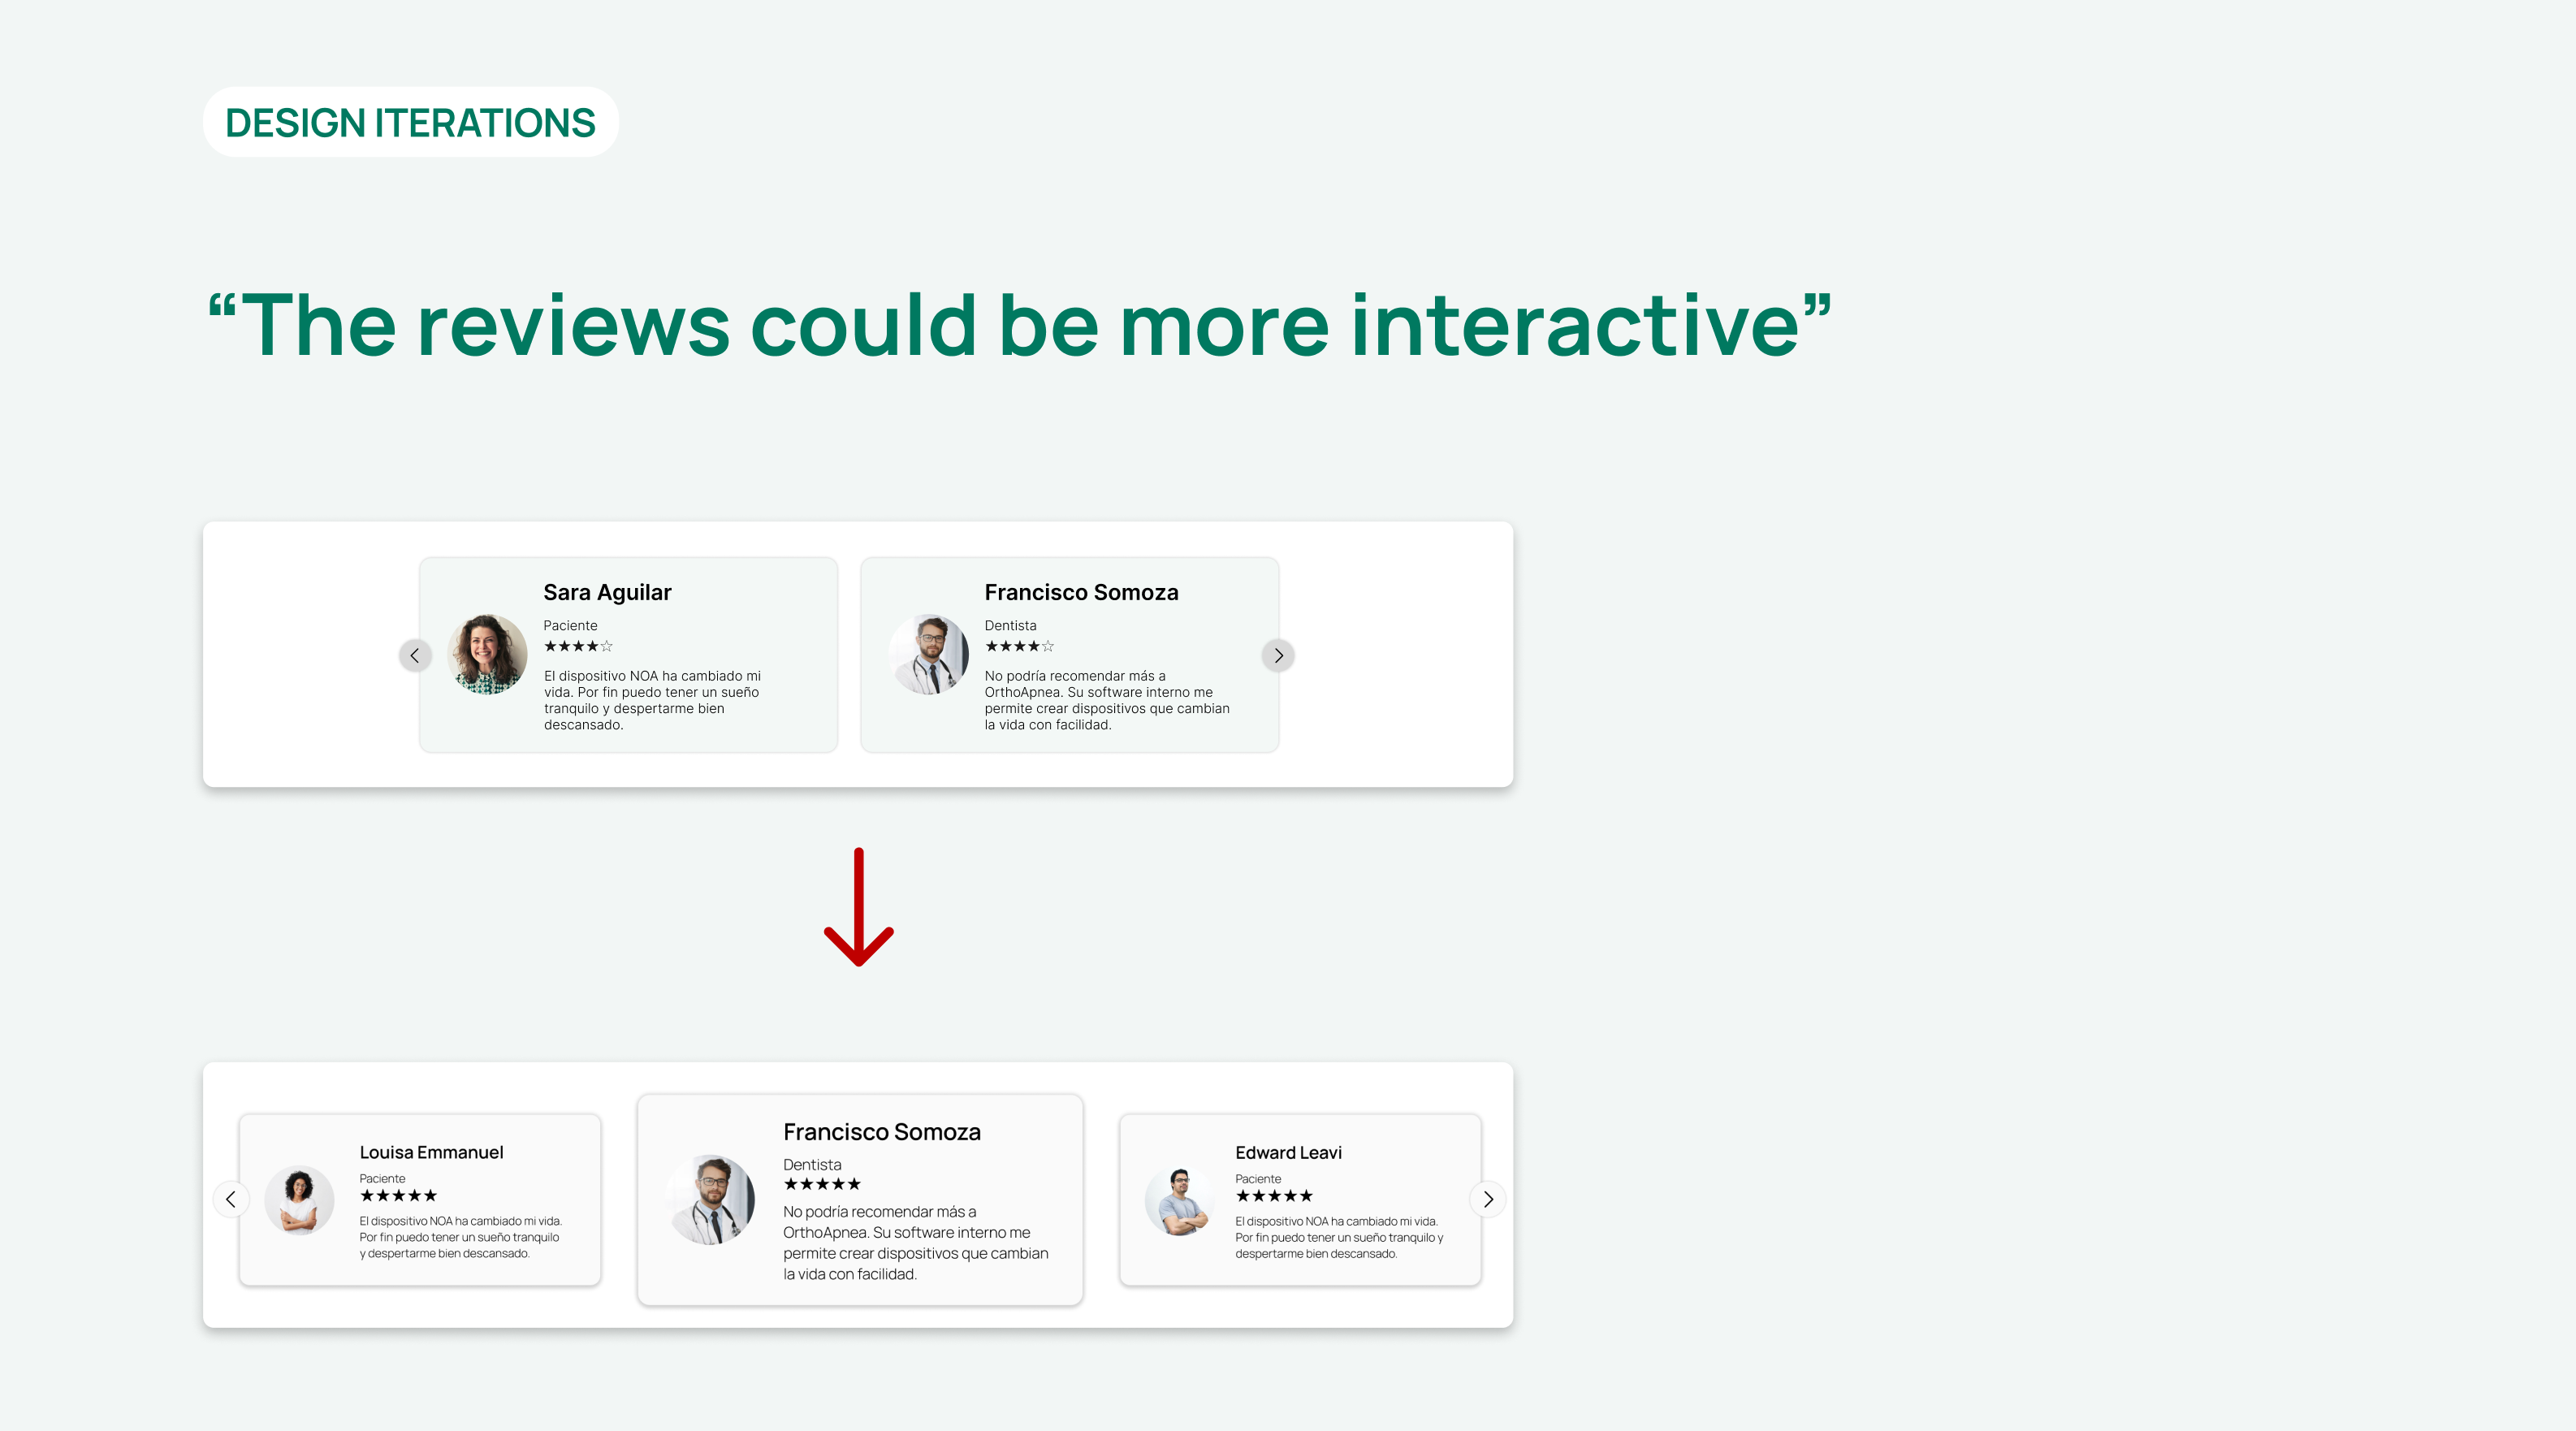Select the Edward Leavi name heading
This screenshot has width=2576, height=1431.
[x=1288, y=1152]
